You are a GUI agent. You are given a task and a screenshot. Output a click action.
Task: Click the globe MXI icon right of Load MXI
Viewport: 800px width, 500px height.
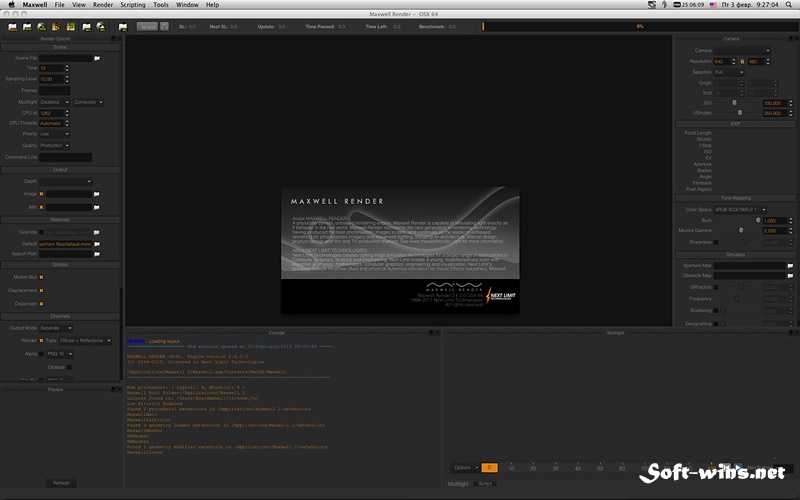102,27
